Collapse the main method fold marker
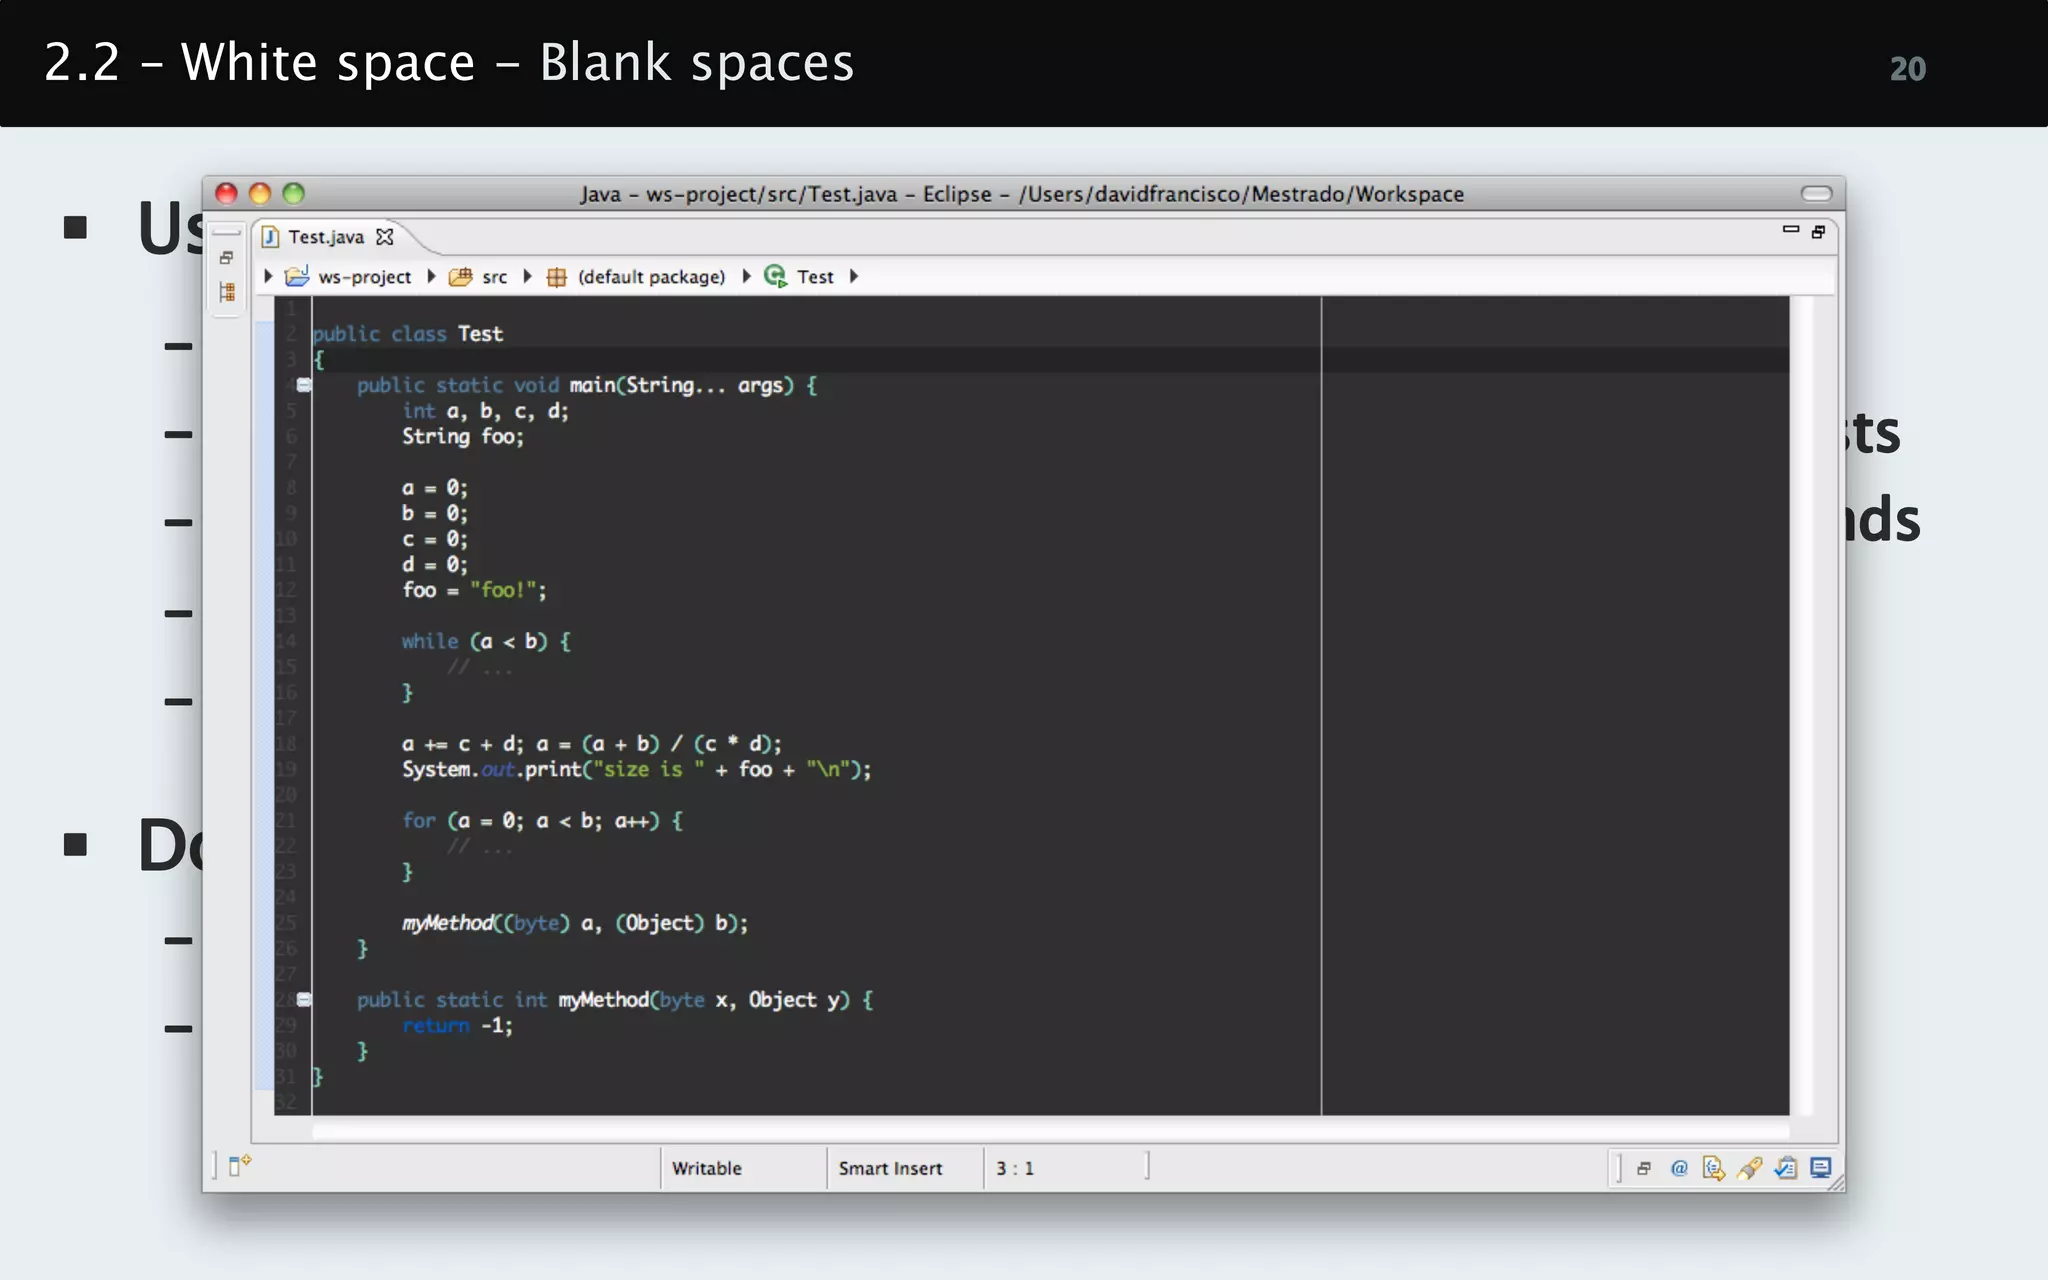Image resolution: width=2048 pixels, height=1280 pixels. (x=304, y=385)
